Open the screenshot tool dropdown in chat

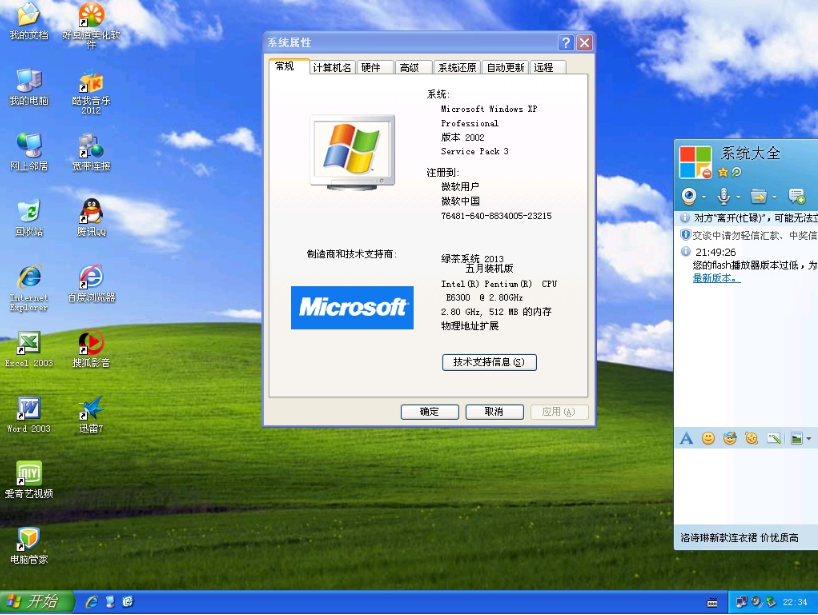808,439
